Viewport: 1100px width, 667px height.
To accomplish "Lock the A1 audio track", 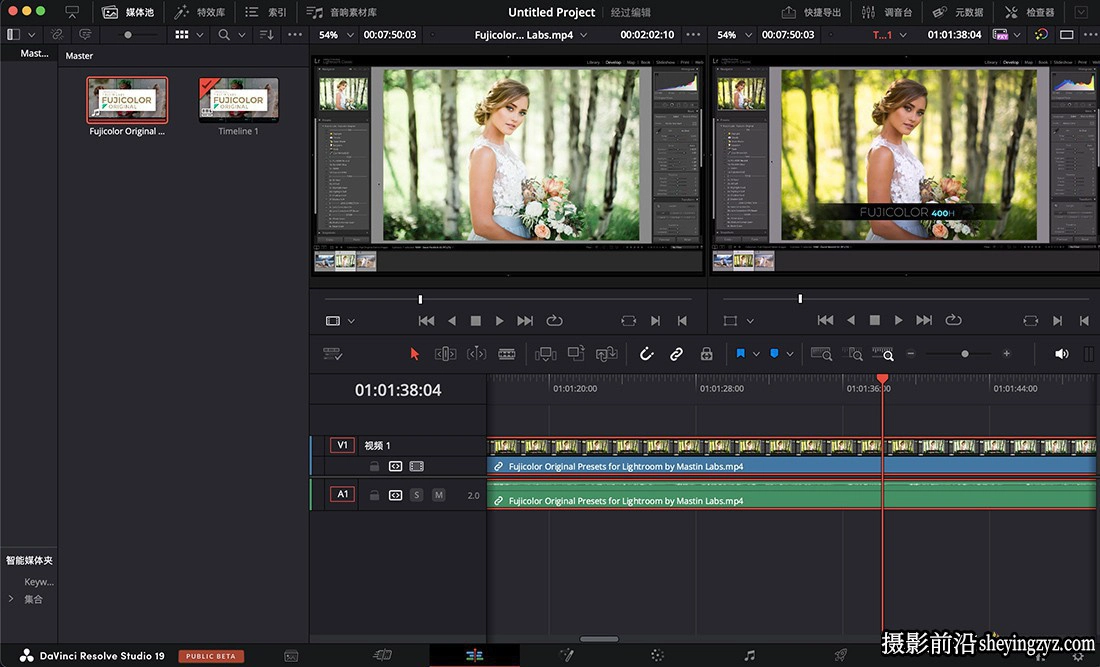I will (375, 495).
